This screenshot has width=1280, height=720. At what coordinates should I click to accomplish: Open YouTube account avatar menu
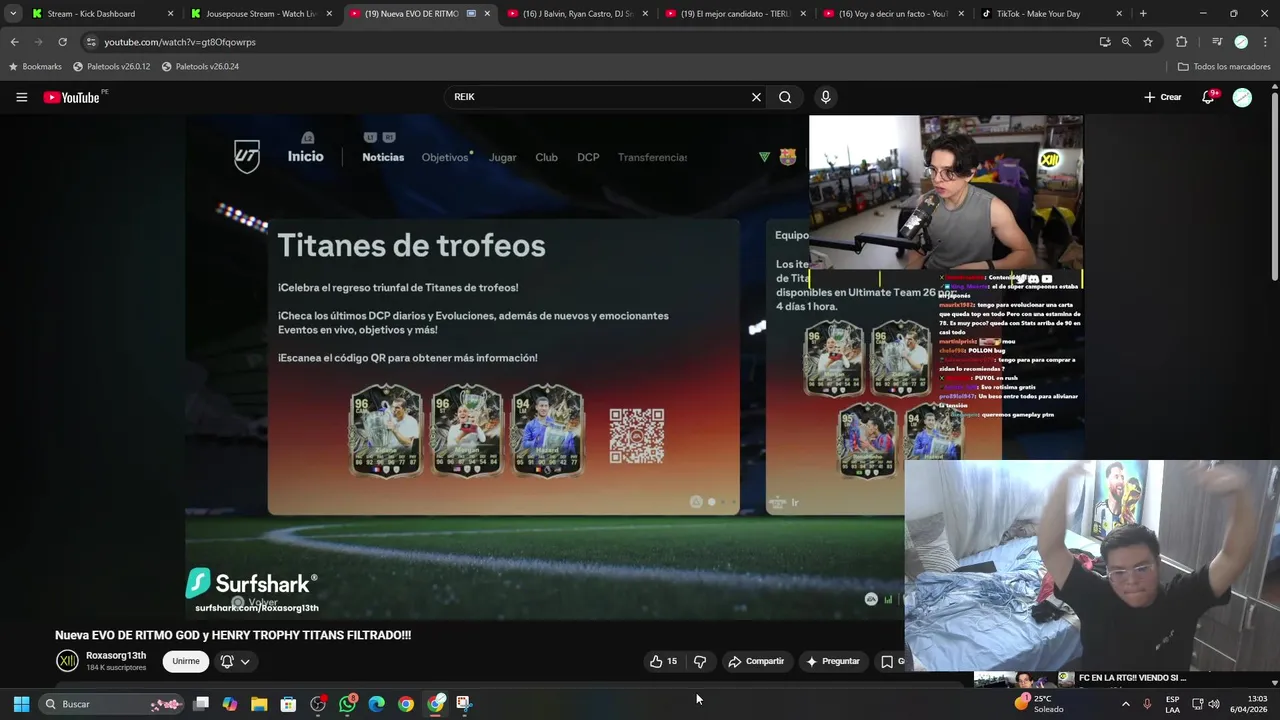(x=1242, y=97)
